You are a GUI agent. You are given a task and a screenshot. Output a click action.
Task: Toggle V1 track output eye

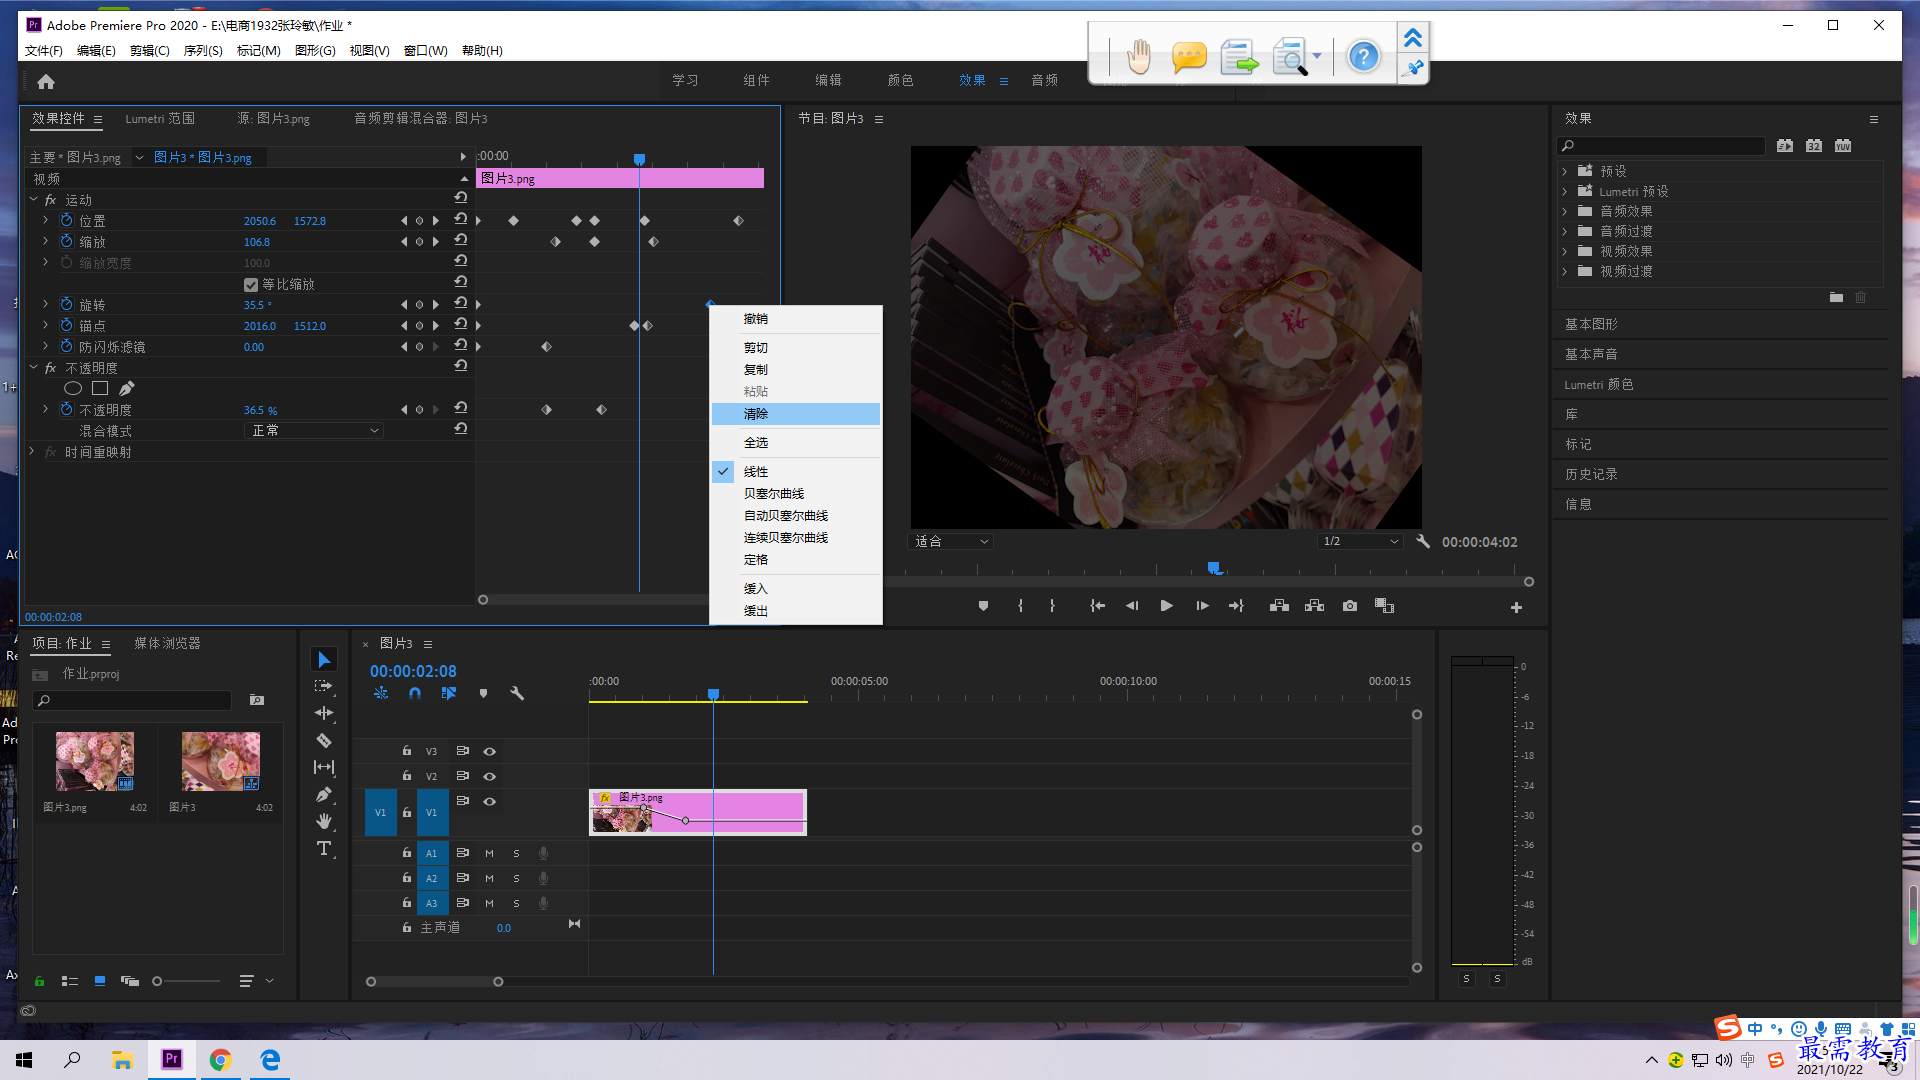click(x=490, y=801)
